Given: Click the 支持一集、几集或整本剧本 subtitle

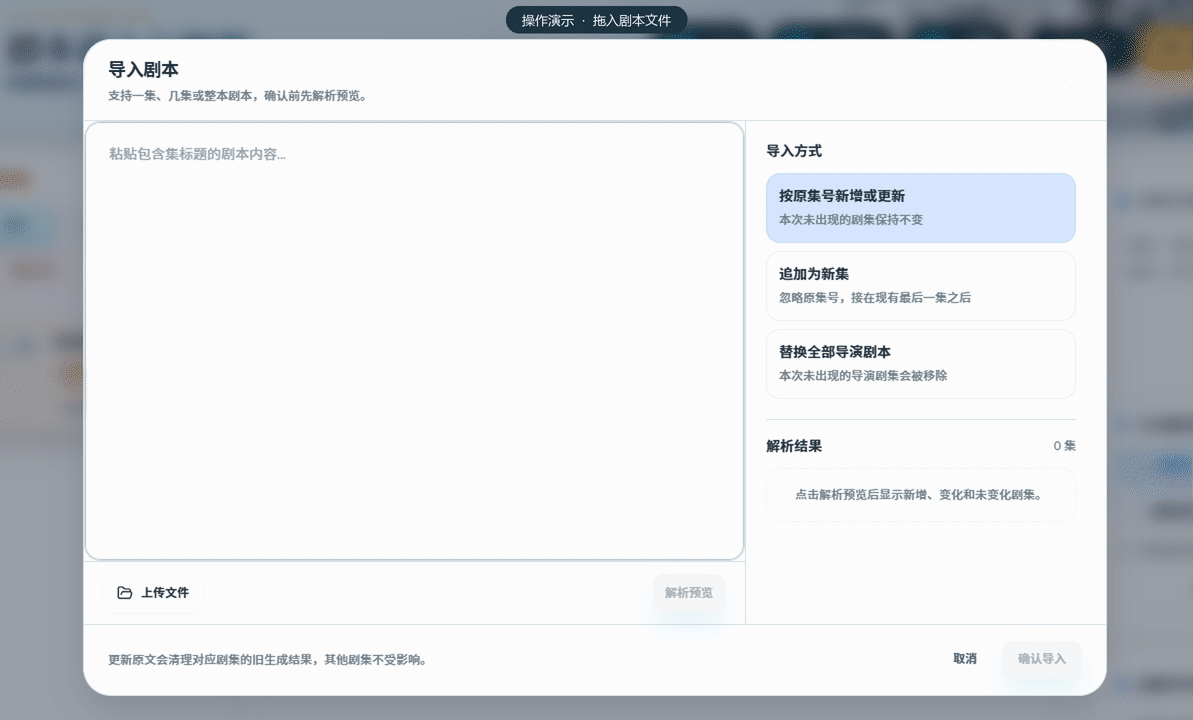Looking at the screenshot, I should [x=237, y=96].
